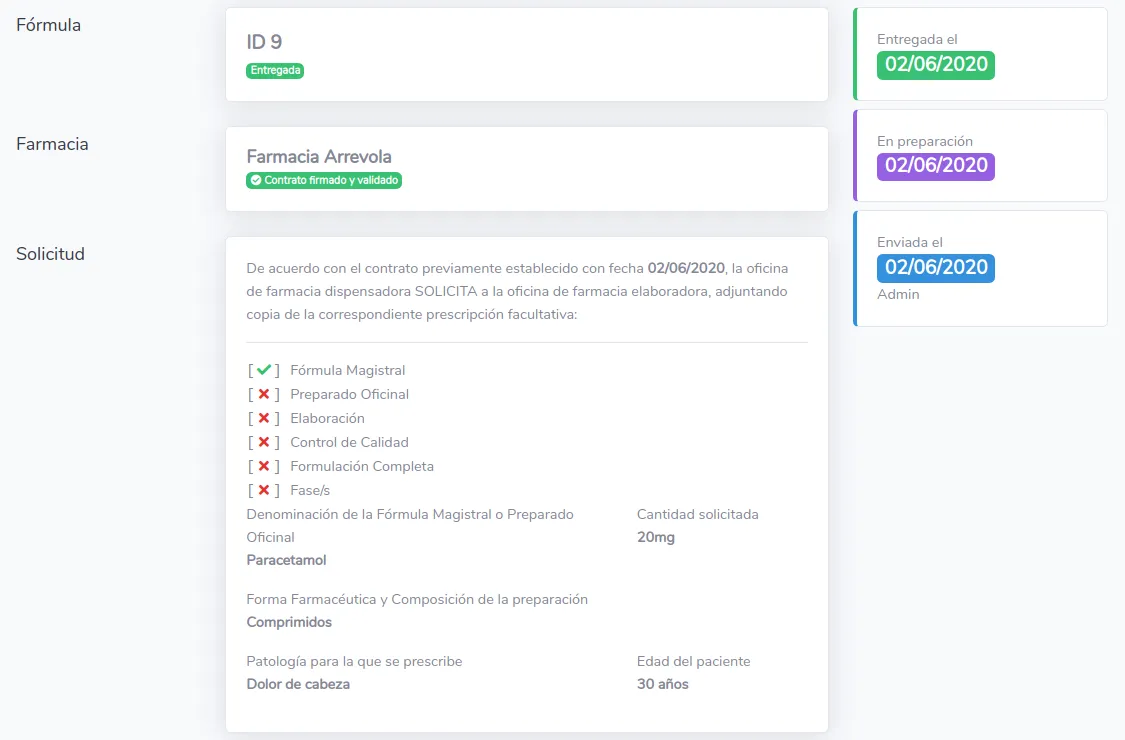Click the Entregada el label

tap(917, 39)
